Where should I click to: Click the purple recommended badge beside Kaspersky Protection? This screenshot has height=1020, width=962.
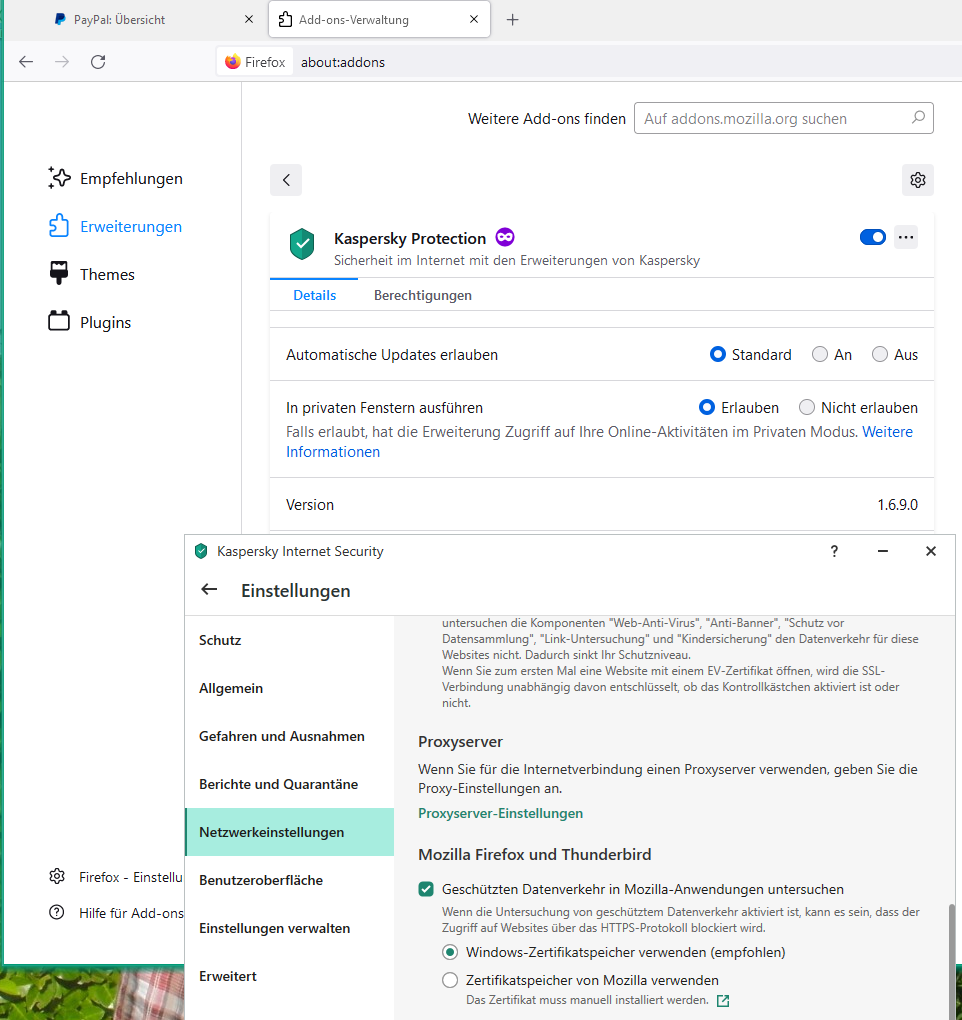tap(505, 237)
